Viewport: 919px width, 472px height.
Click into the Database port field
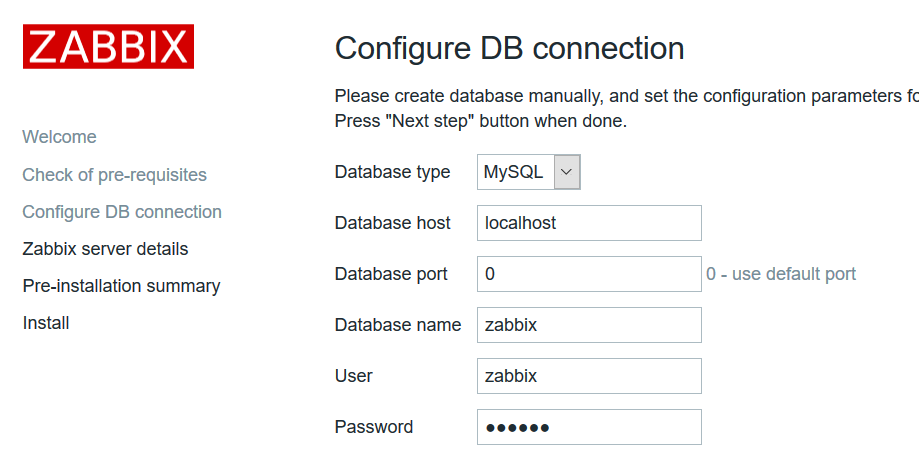[x=589, y=274]
